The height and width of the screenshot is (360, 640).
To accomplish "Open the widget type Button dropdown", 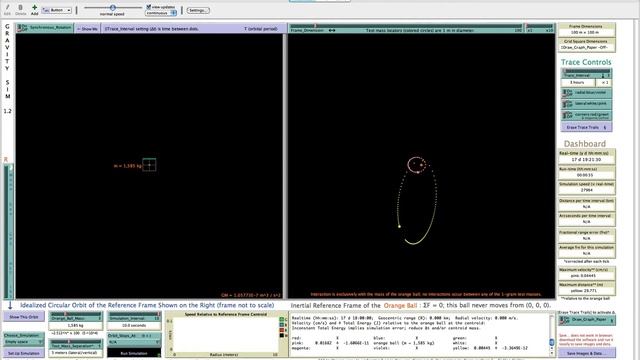I will 57,10.
